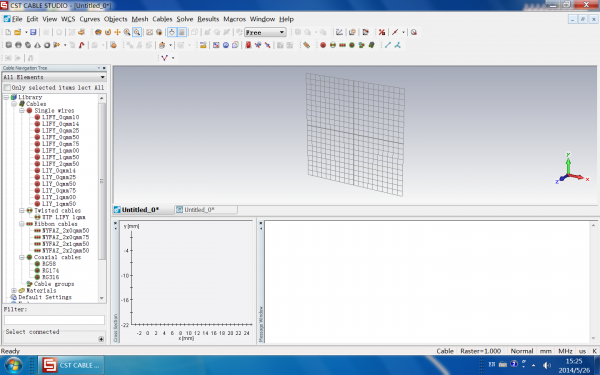
Task: Open dropdown arrow next to macro V icon
Action: (173, 58)
